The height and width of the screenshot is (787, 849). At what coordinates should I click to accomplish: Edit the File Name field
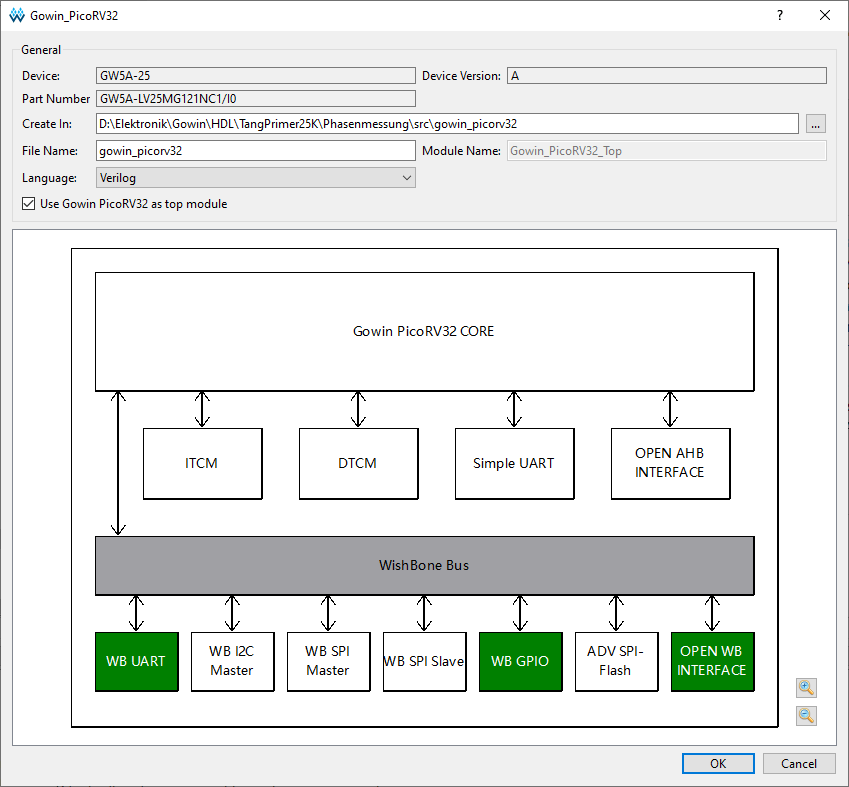tap(256, 151)
